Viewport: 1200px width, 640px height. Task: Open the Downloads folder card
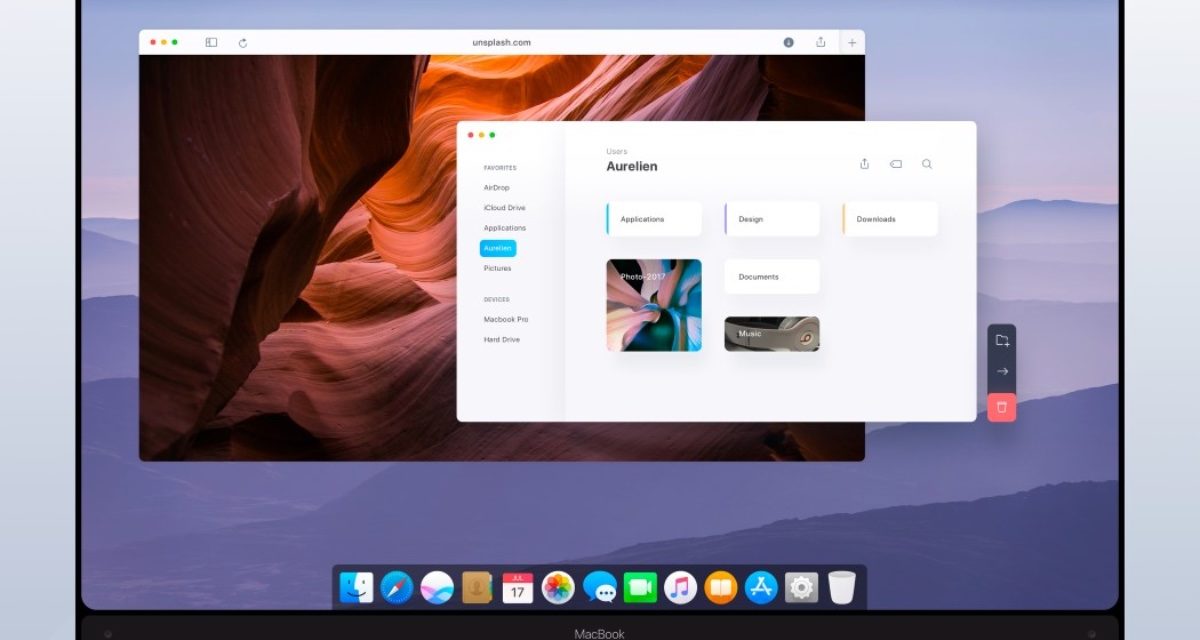click(890, 219)
